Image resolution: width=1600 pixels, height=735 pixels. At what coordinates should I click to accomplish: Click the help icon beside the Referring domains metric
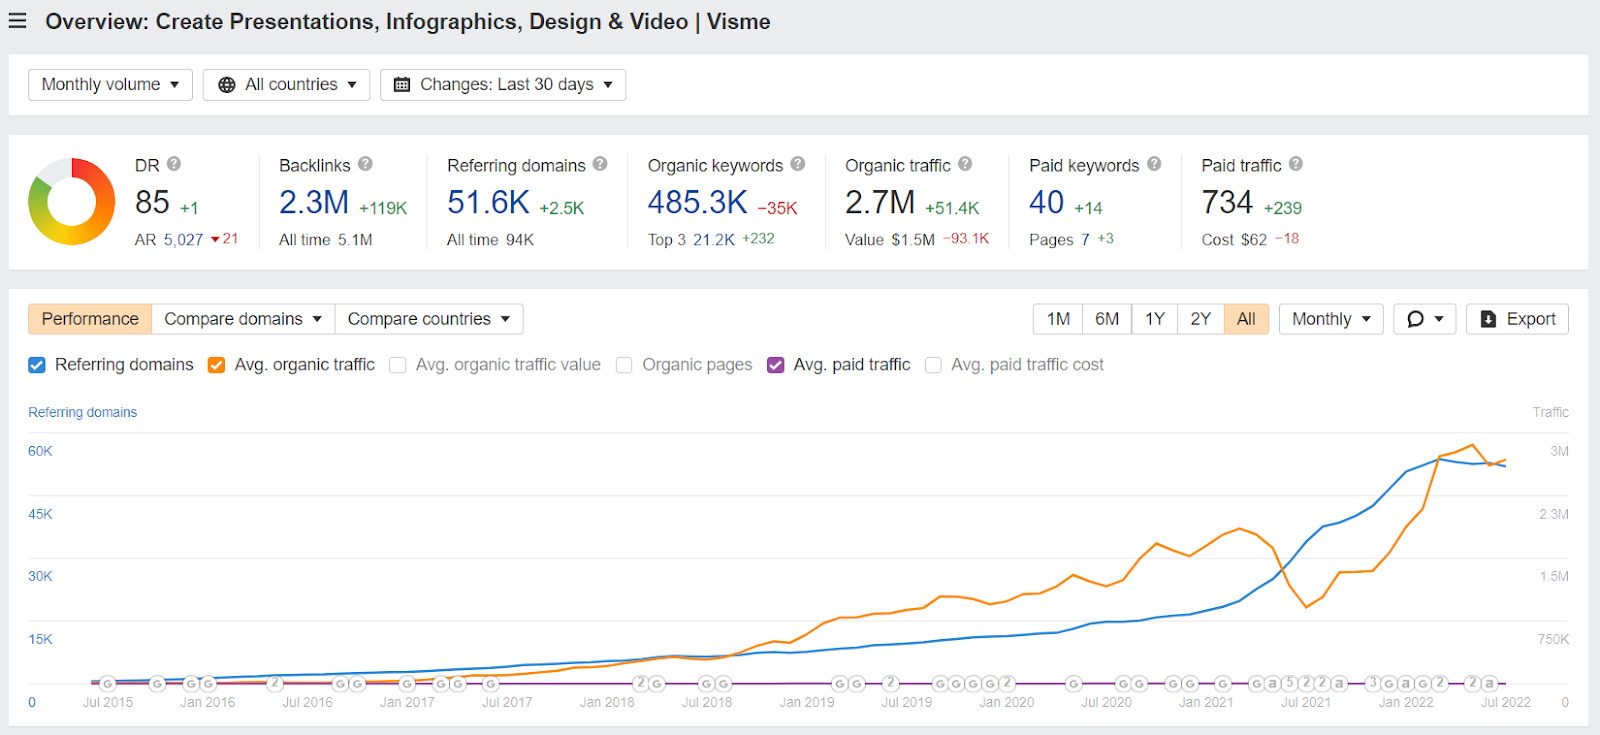click(x=600, y=164)
